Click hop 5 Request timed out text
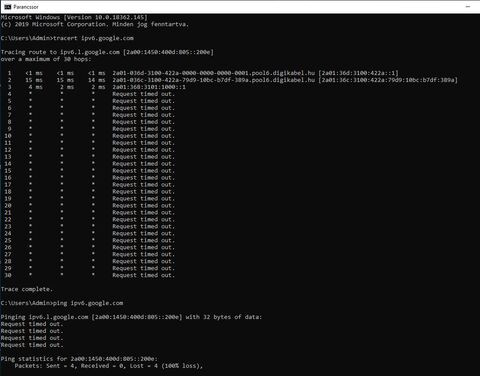The image size is (480, 376). (143, 101)
